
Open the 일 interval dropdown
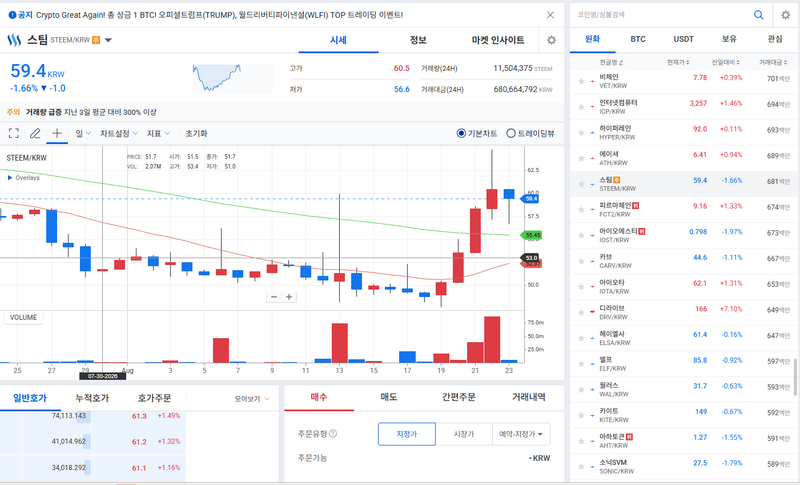coord(83,133)
